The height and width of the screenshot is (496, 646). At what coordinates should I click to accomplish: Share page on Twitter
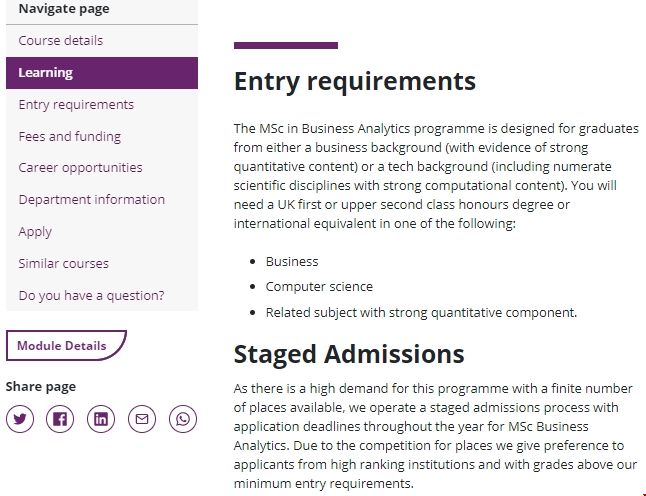(20, 419)
